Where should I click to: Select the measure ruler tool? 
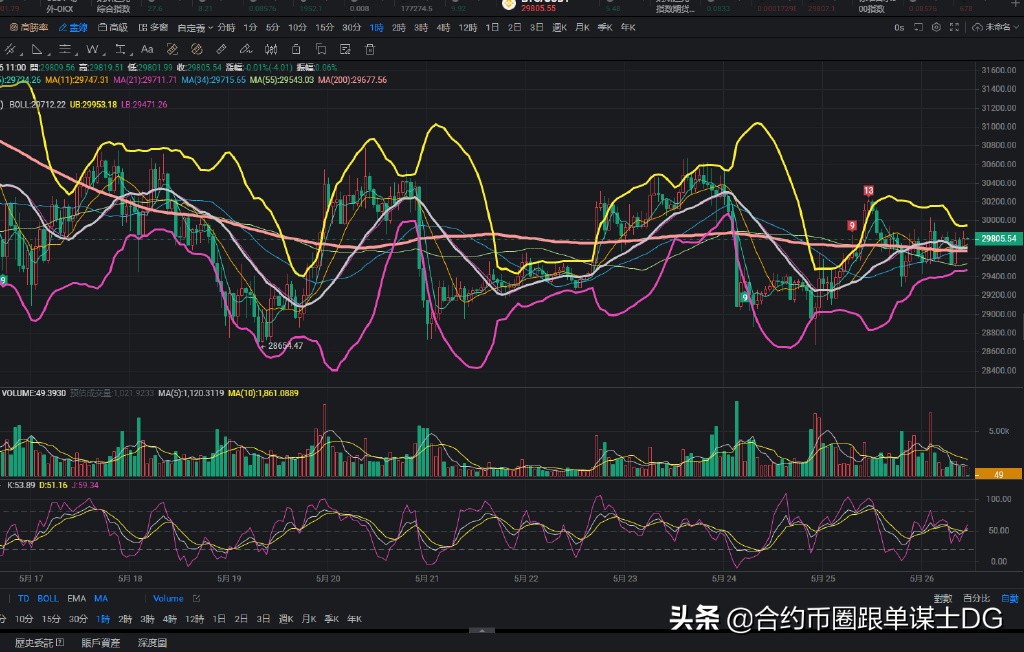[221, 49]
